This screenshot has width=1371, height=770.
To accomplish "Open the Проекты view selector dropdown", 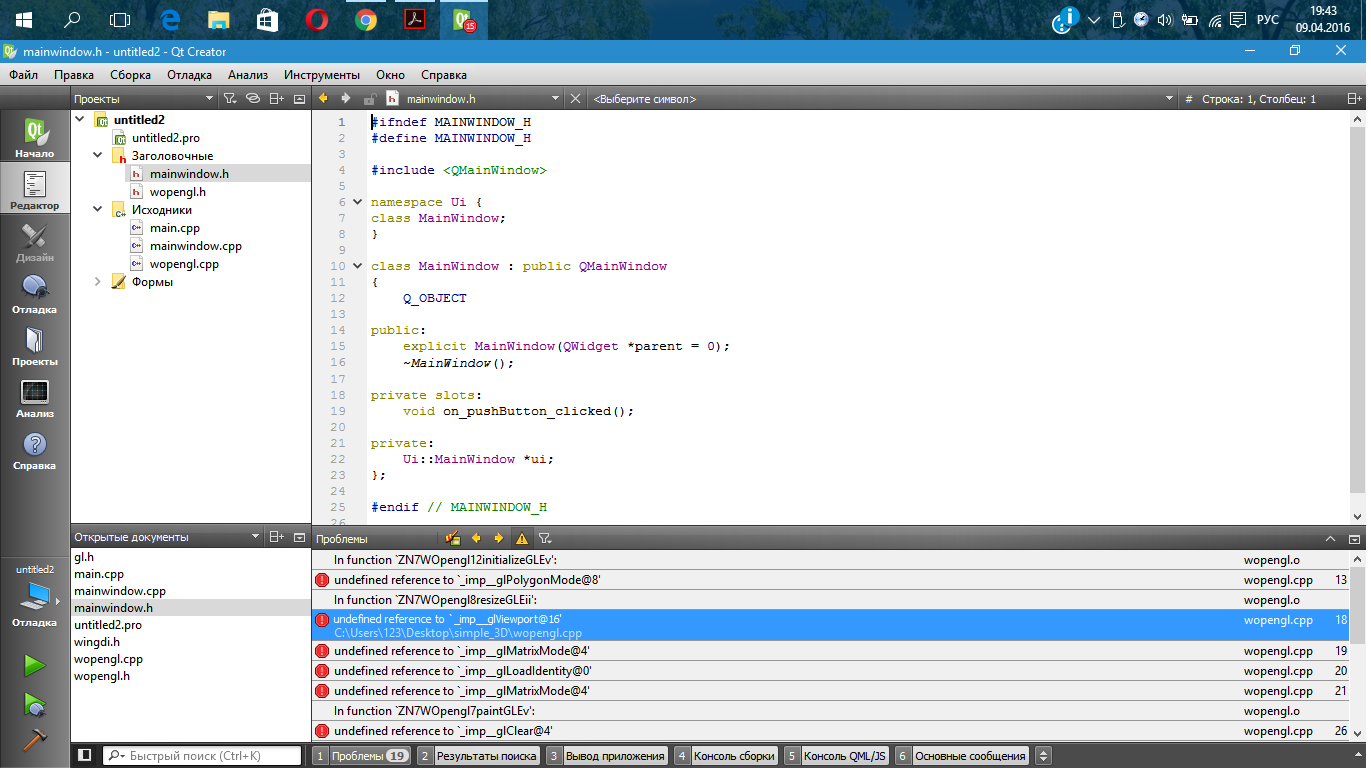I will (x=143, y=99).
